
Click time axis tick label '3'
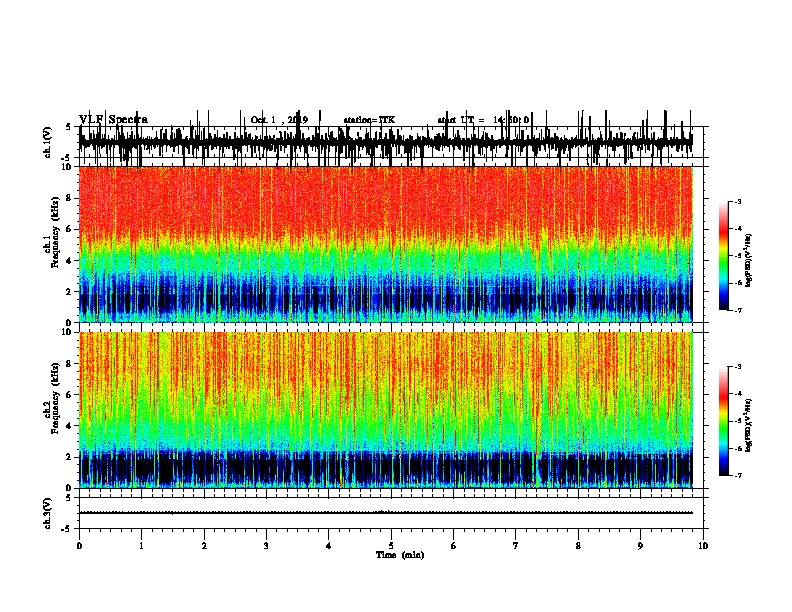click(x=266, y=546)
